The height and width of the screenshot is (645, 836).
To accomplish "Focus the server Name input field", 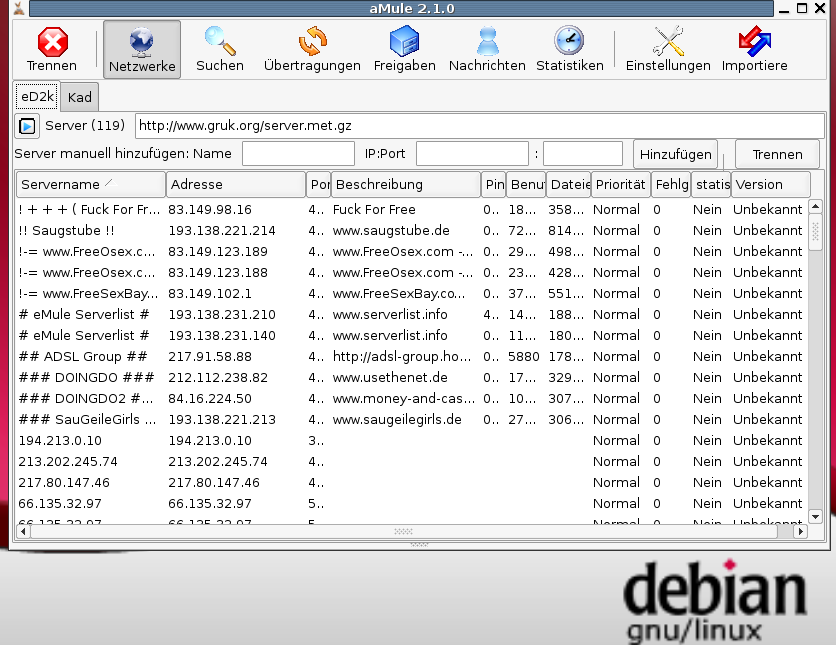I will pos(299,154).
